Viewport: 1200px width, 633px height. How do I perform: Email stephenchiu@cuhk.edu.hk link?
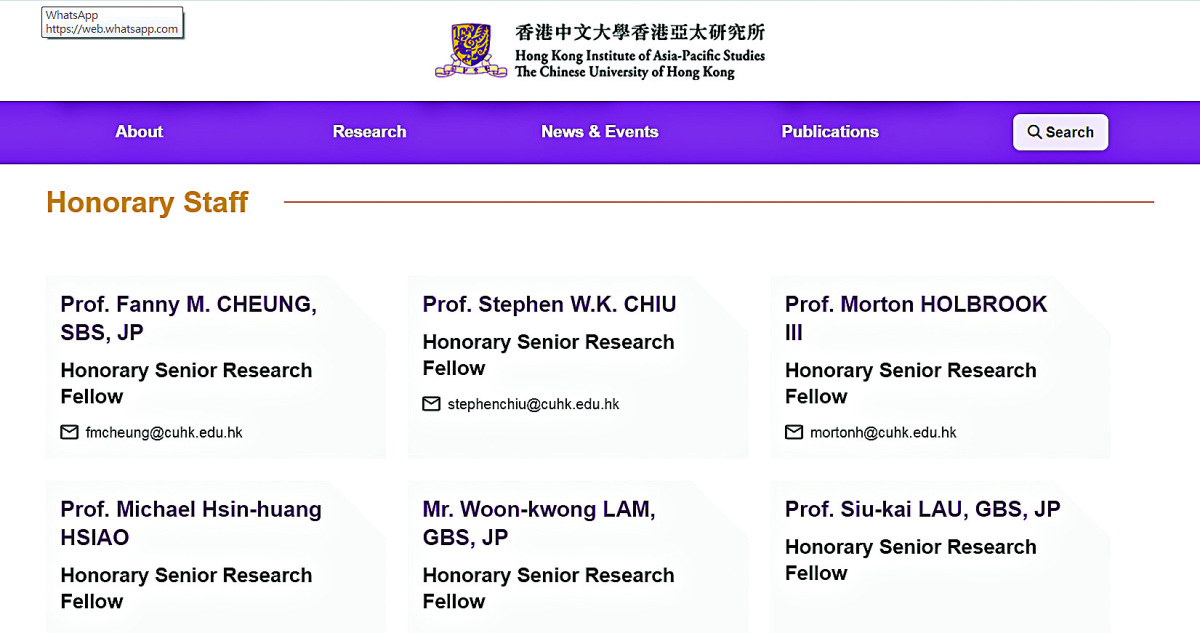pos(534,405)
